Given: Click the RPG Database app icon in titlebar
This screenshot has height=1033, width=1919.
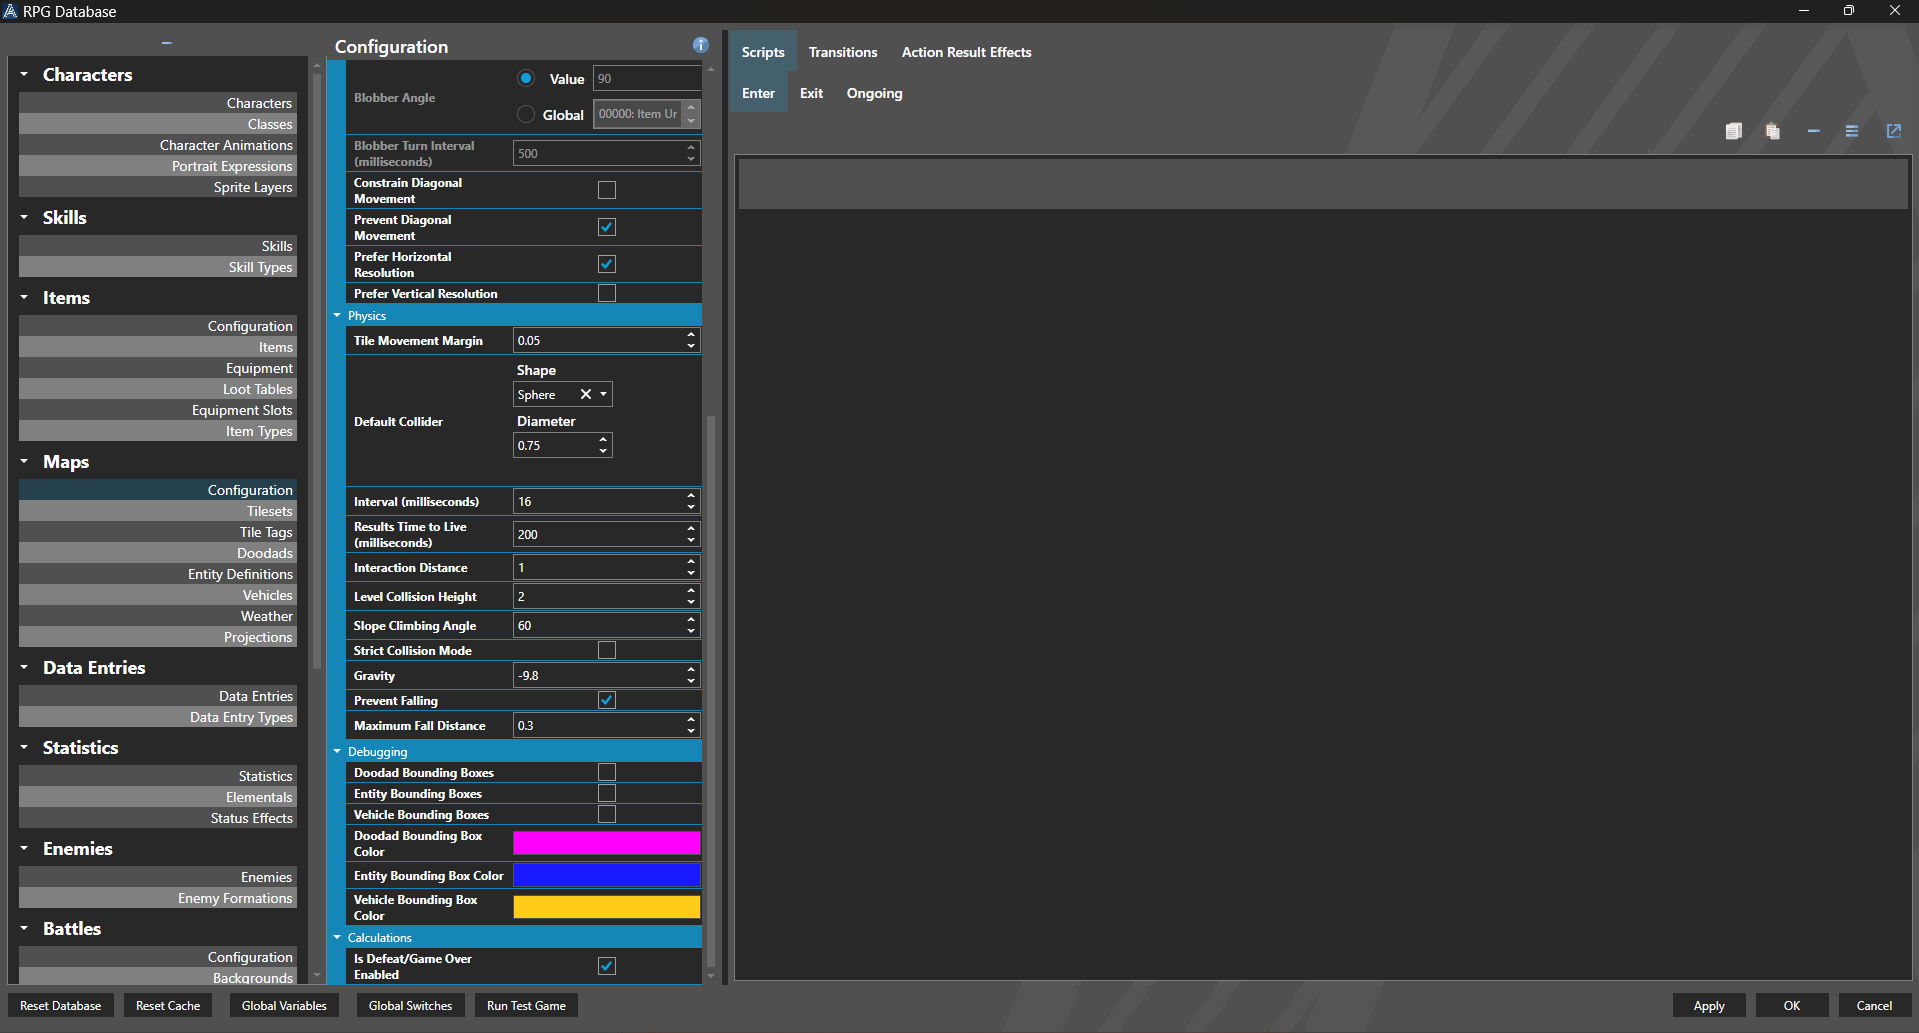Looking at the screenshot, I should 11,11.
